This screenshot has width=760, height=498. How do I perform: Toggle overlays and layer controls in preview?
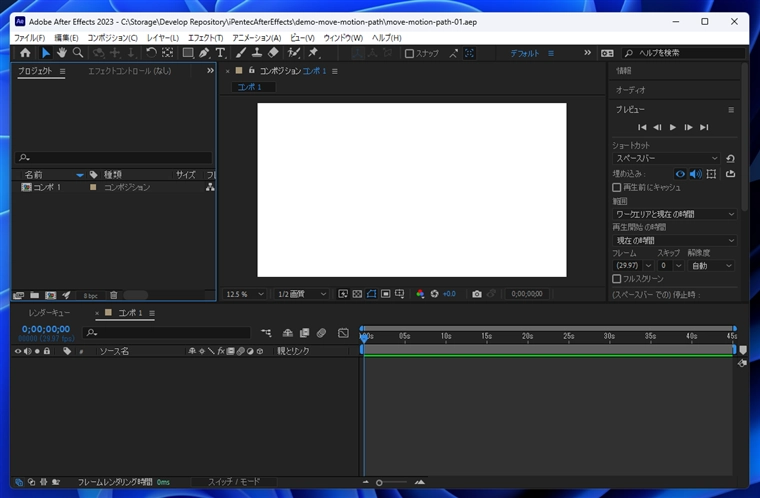(x=711, y=174)
